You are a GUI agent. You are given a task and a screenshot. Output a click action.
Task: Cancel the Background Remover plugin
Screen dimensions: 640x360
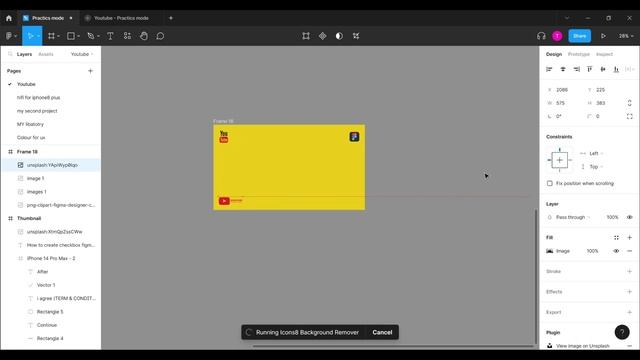[x=382, y=332]
